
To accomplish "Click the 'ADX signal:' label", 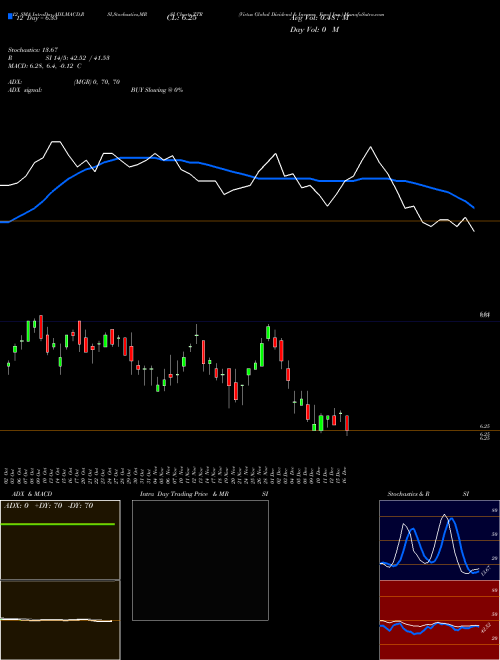I will coord(25,90).
